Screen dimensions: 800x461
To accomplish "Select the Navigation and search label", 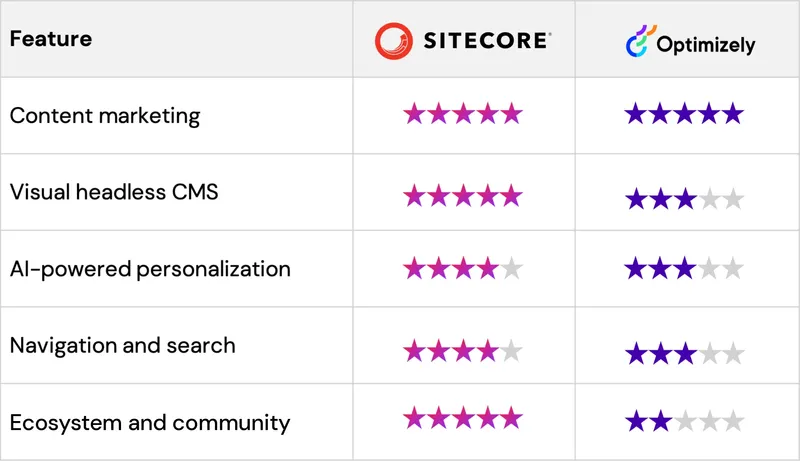I will [x=122, y=345].
